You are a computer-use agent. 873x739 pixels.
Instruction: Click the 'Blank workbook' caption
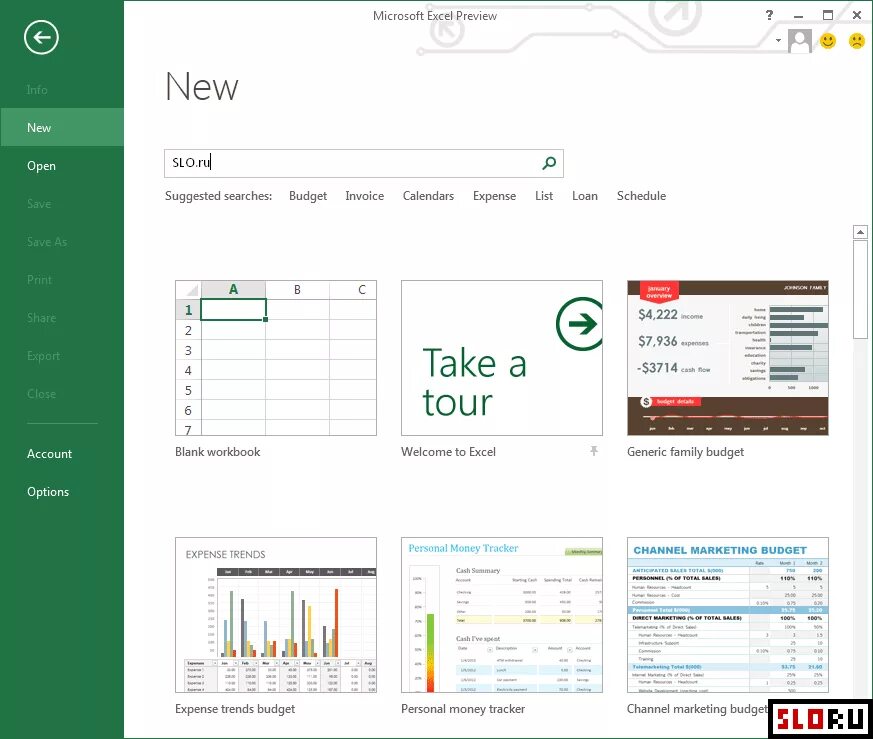coord(218,452)
